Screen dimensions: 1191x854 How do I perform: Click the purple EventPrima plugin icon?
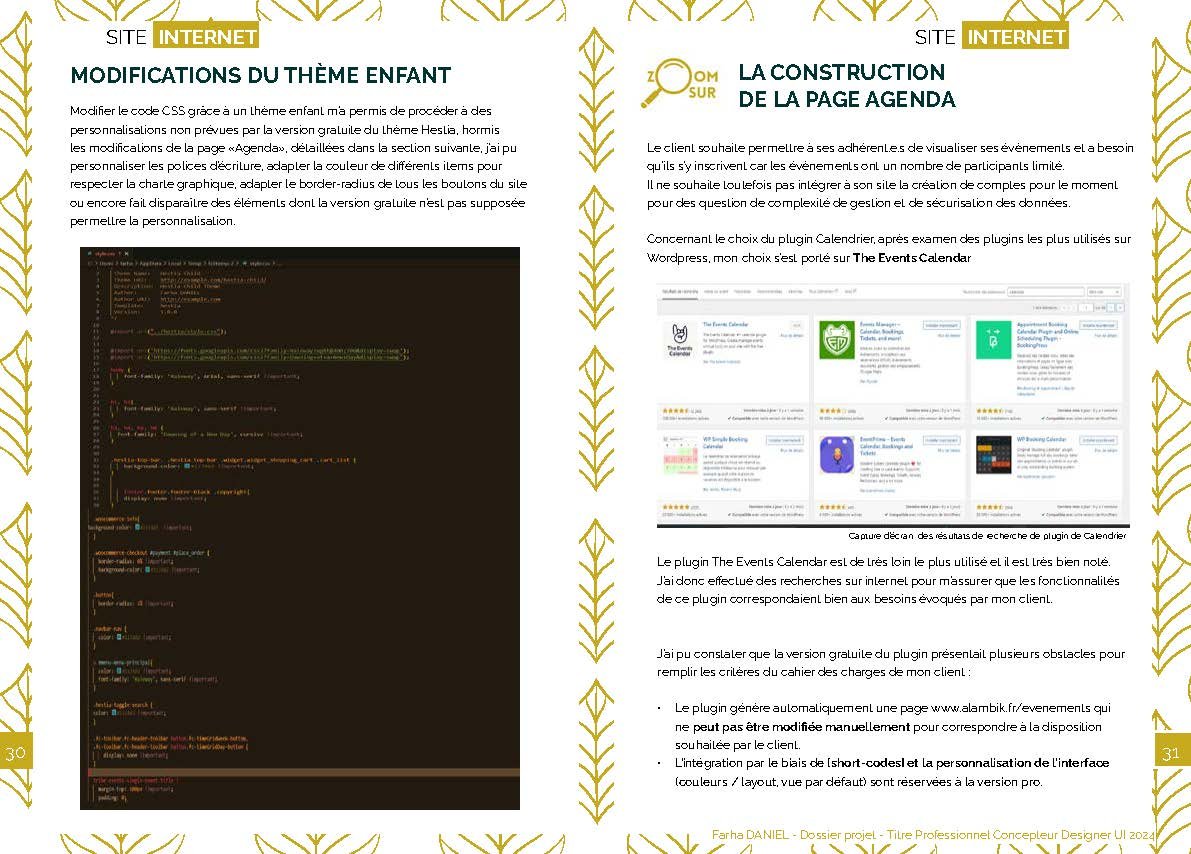coord(836,455)
